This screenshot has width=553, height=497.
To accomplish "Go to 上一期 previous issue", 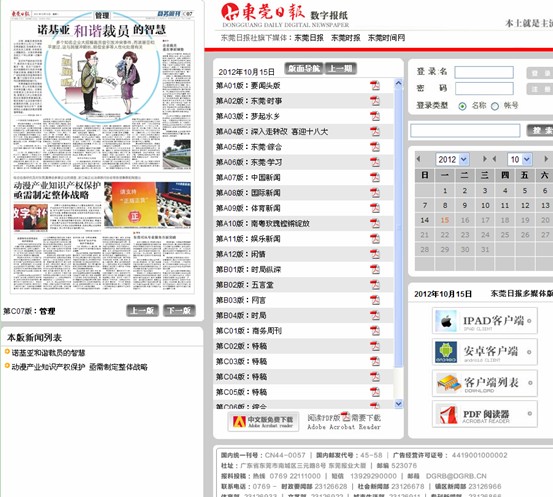I will (x=340, y=68).
